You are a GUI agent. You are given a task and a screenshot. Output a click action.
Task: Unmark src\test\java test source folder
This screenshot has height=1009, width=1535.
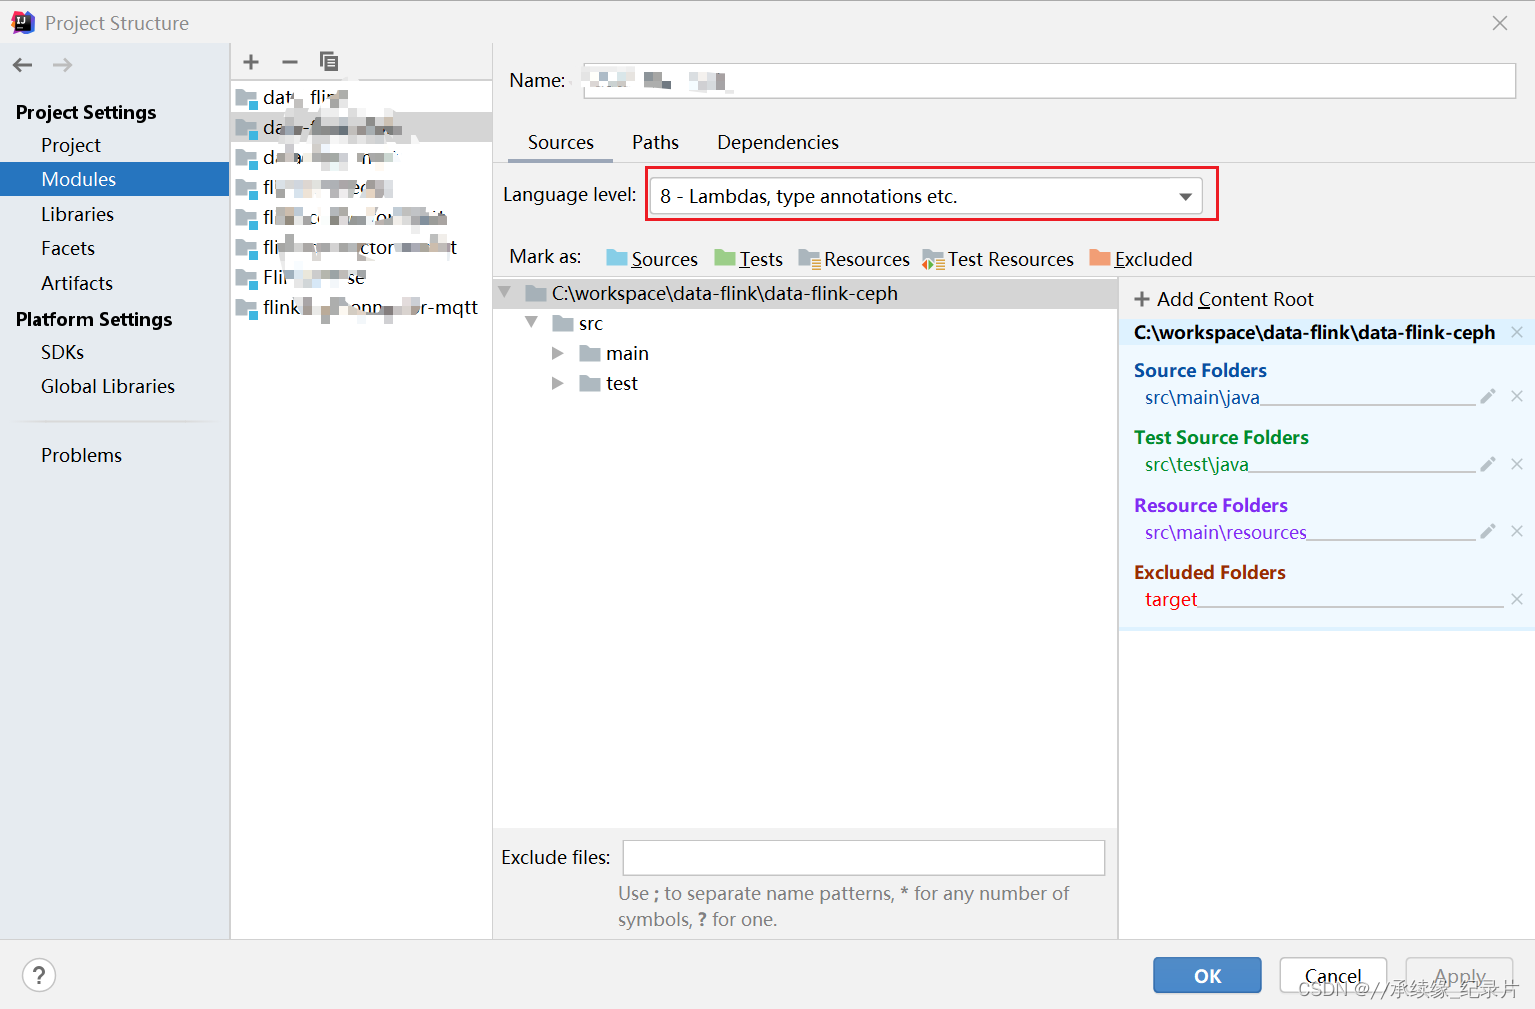(1517, 464)
